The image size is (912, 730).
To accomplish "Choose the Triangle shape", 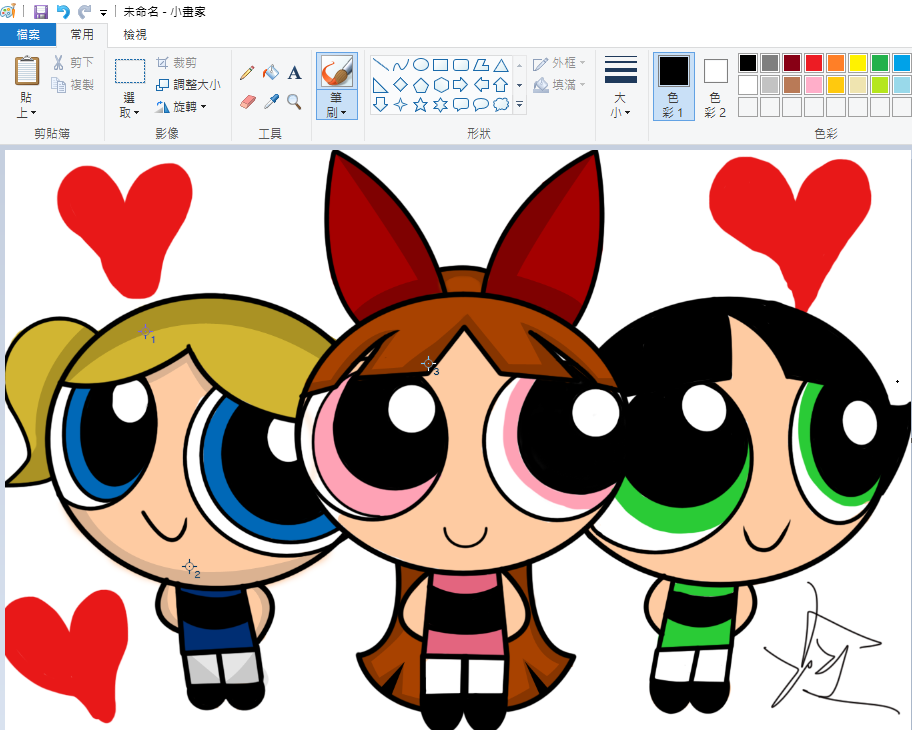I will (x=501, y=65).
